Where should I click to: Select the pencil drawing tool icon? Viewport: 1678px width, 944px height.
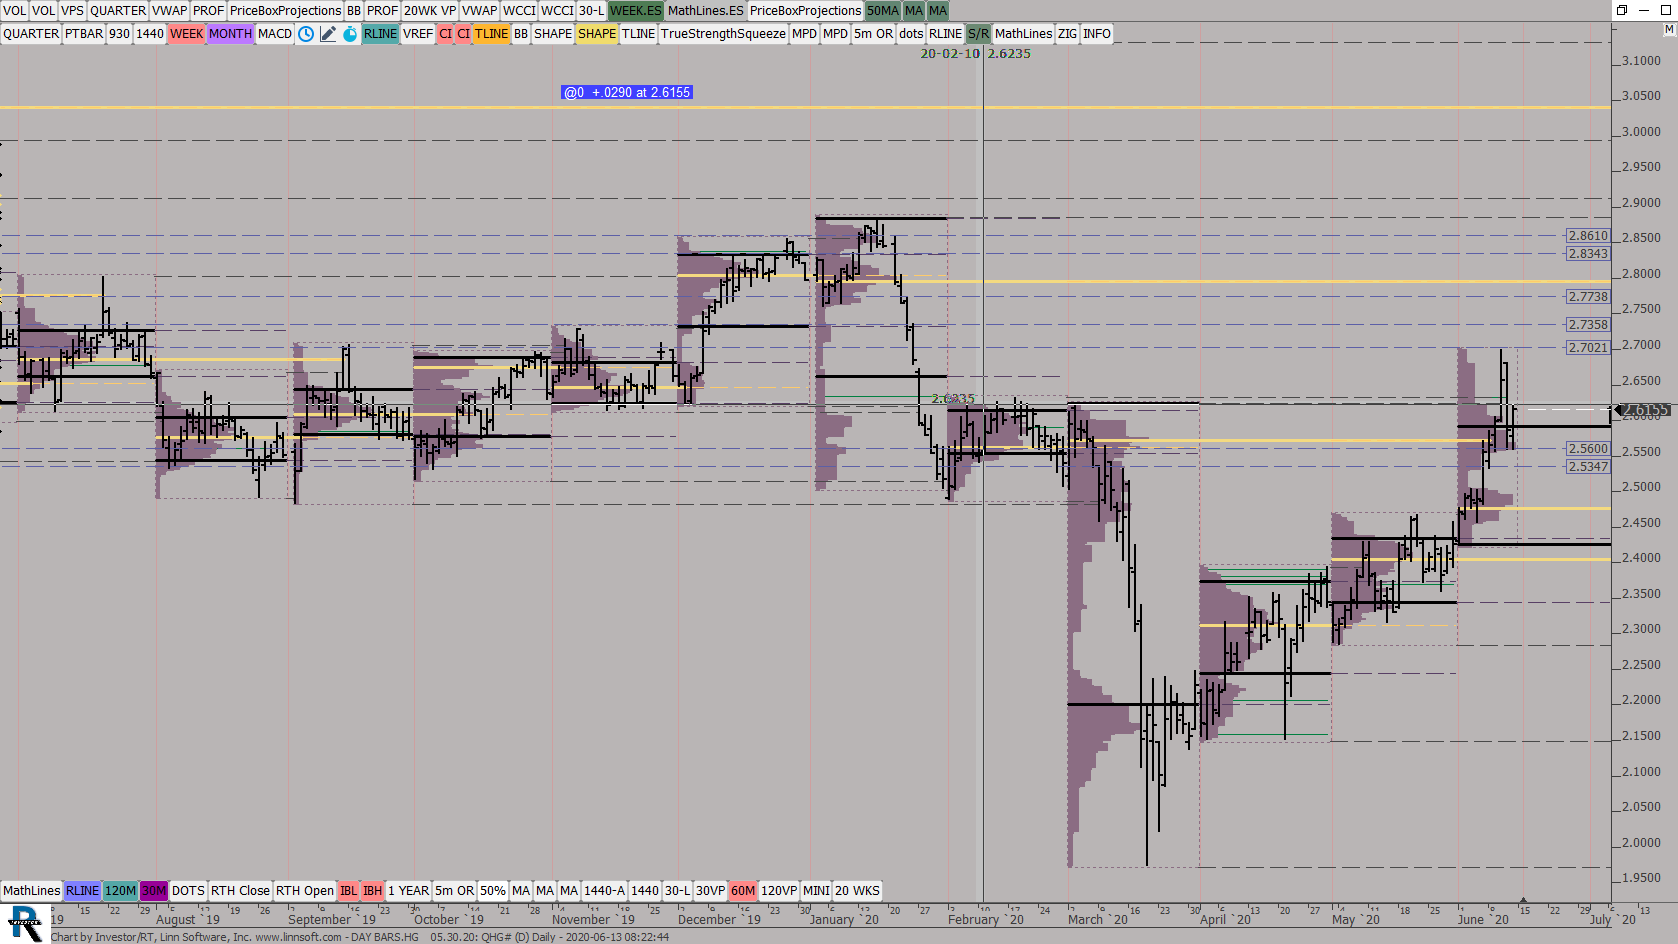coord(328,34)
